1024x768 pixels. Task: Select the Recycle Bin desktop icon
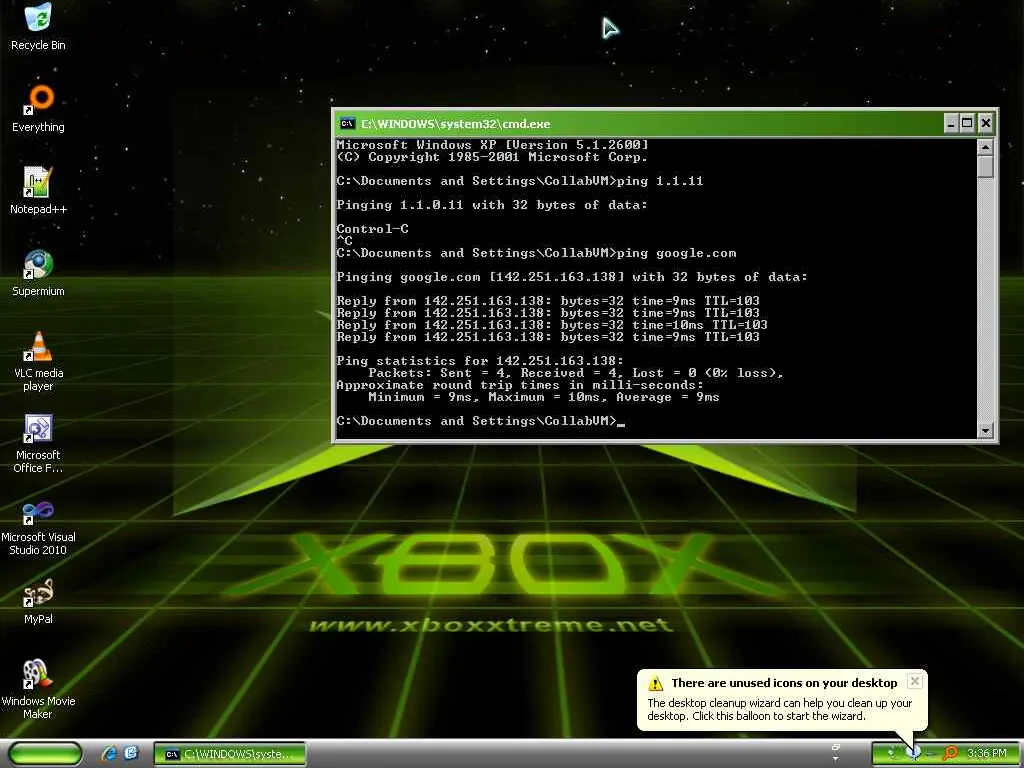[38, 26]
